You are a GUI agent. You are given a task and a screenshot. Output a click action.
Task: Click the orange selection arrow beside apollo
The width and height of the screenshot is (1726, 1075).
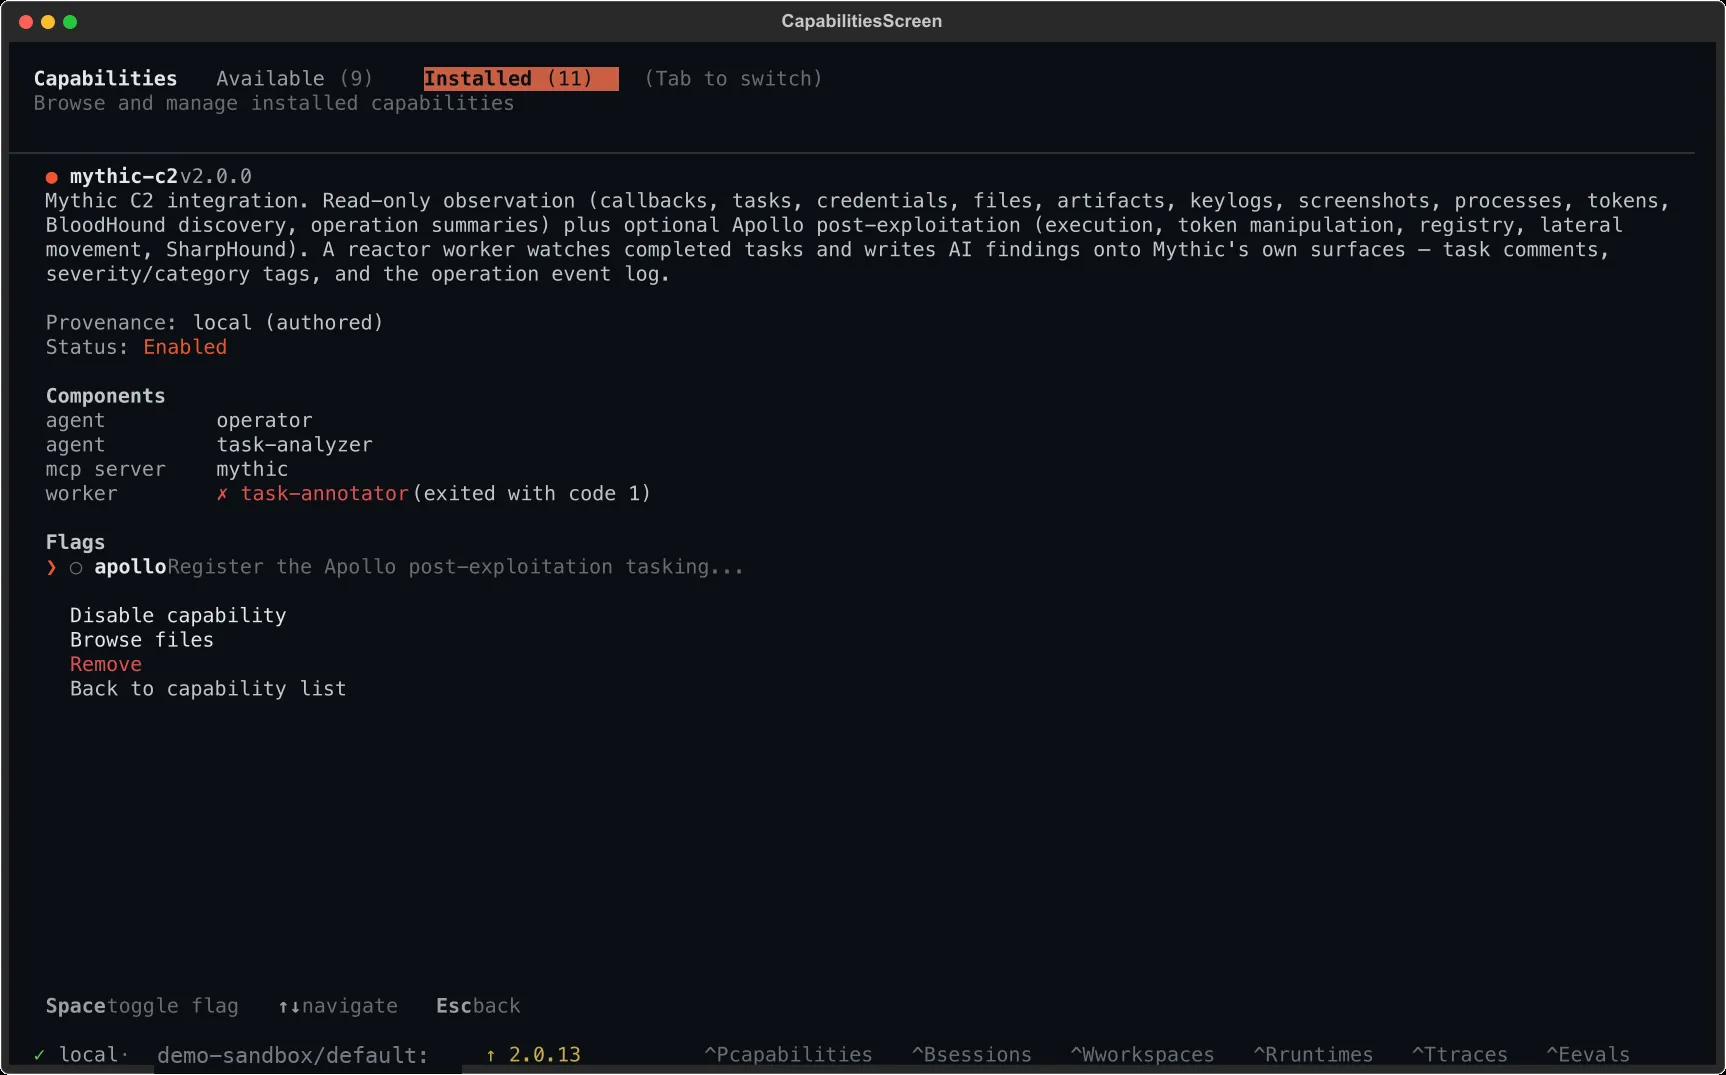point(52,567)
